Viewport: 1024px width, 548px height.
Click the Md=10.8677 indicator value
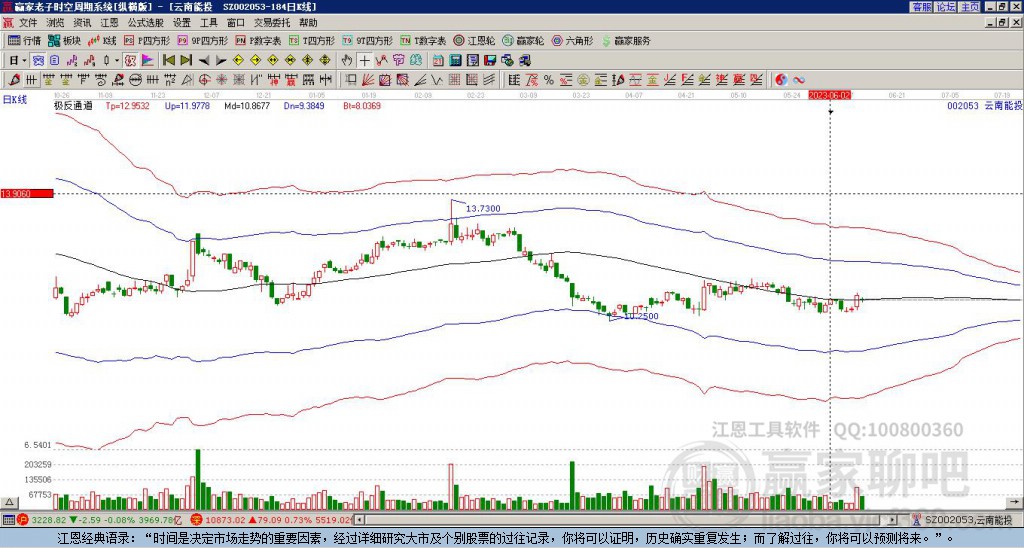(x=247, y=105)
